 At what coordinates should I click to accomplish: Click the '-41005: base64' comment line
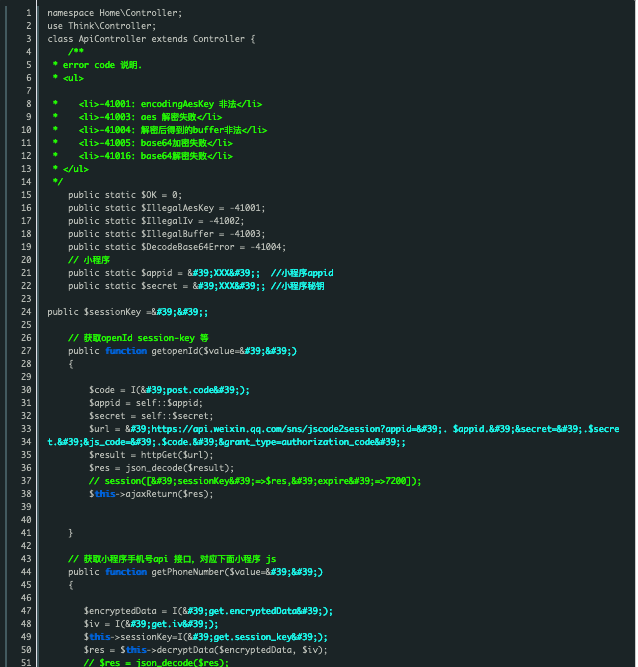click(x=142, y=143)
